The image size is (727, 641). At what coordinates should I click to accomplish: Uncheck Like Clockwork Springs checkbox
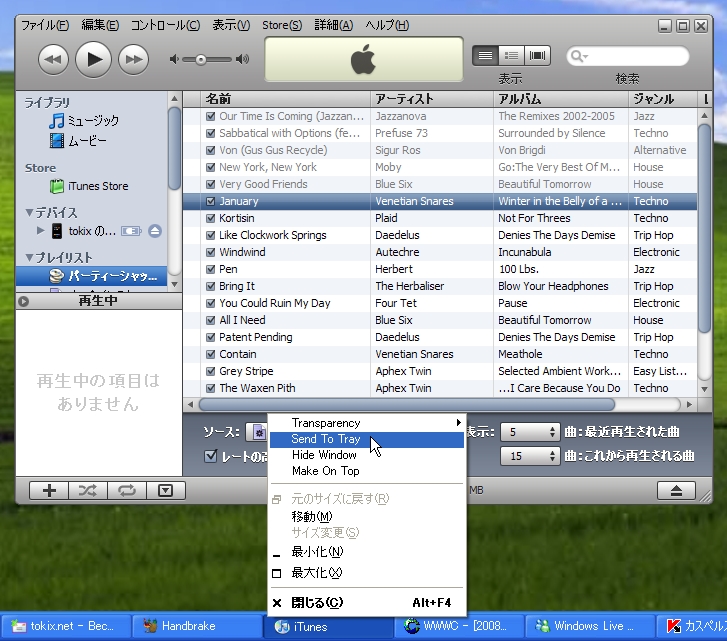[210, 235]
